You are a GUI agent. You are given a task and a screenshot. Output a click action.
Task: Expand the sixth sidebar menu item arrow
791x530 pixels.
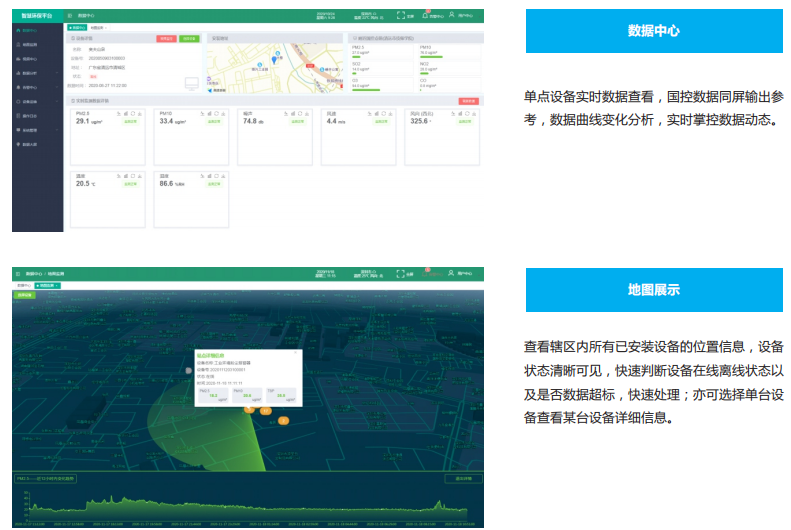(58, 101)
